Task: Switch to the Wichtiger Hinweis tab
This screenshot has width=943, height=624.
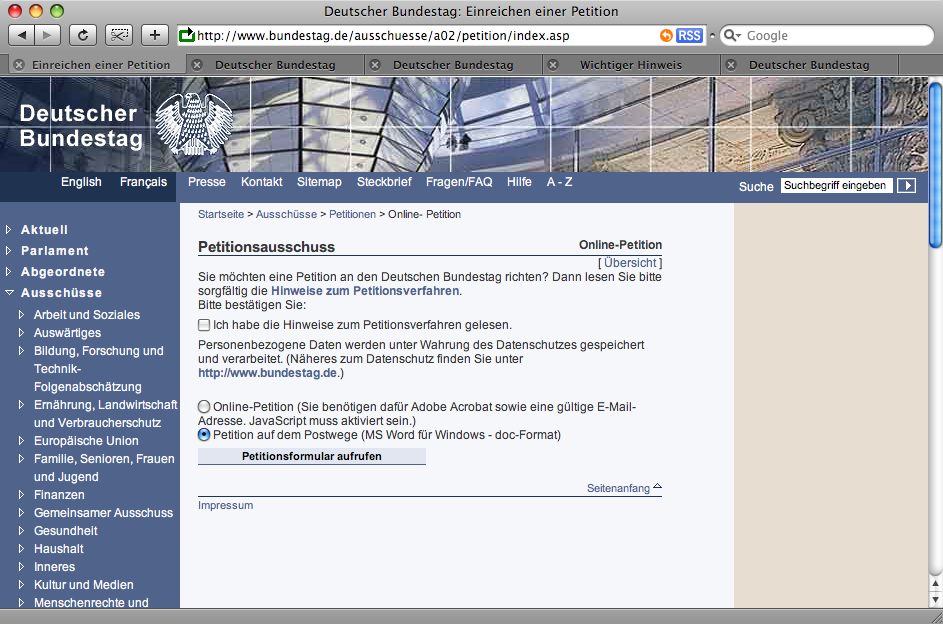Action: [x=631, y=65]
